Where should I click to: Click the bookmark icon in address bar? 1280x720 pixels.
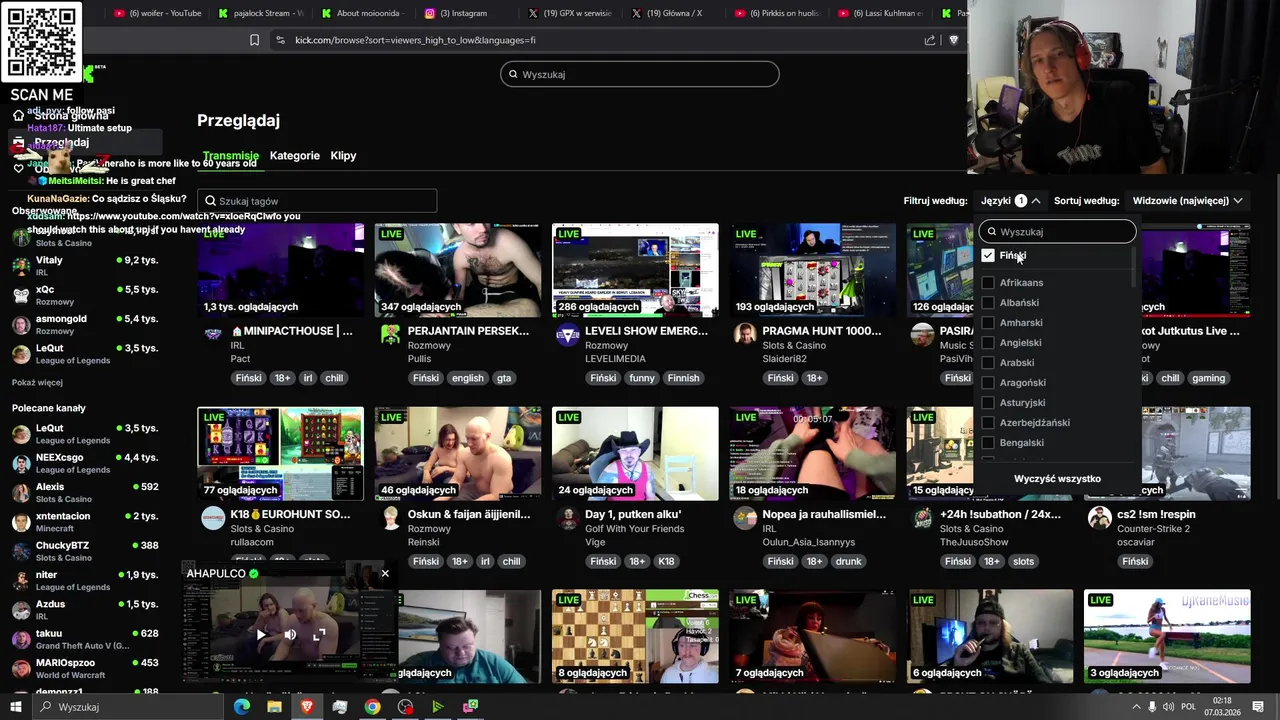(x=254, y=40)
